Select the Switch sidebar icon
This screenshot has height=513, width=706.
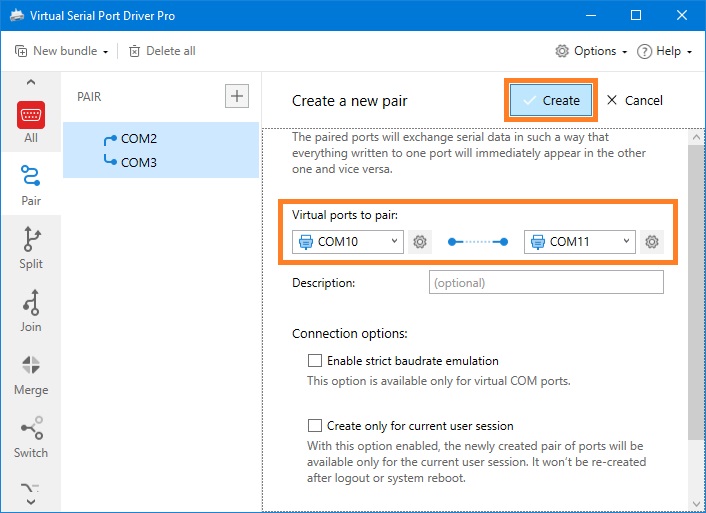[x=31, y=437]
